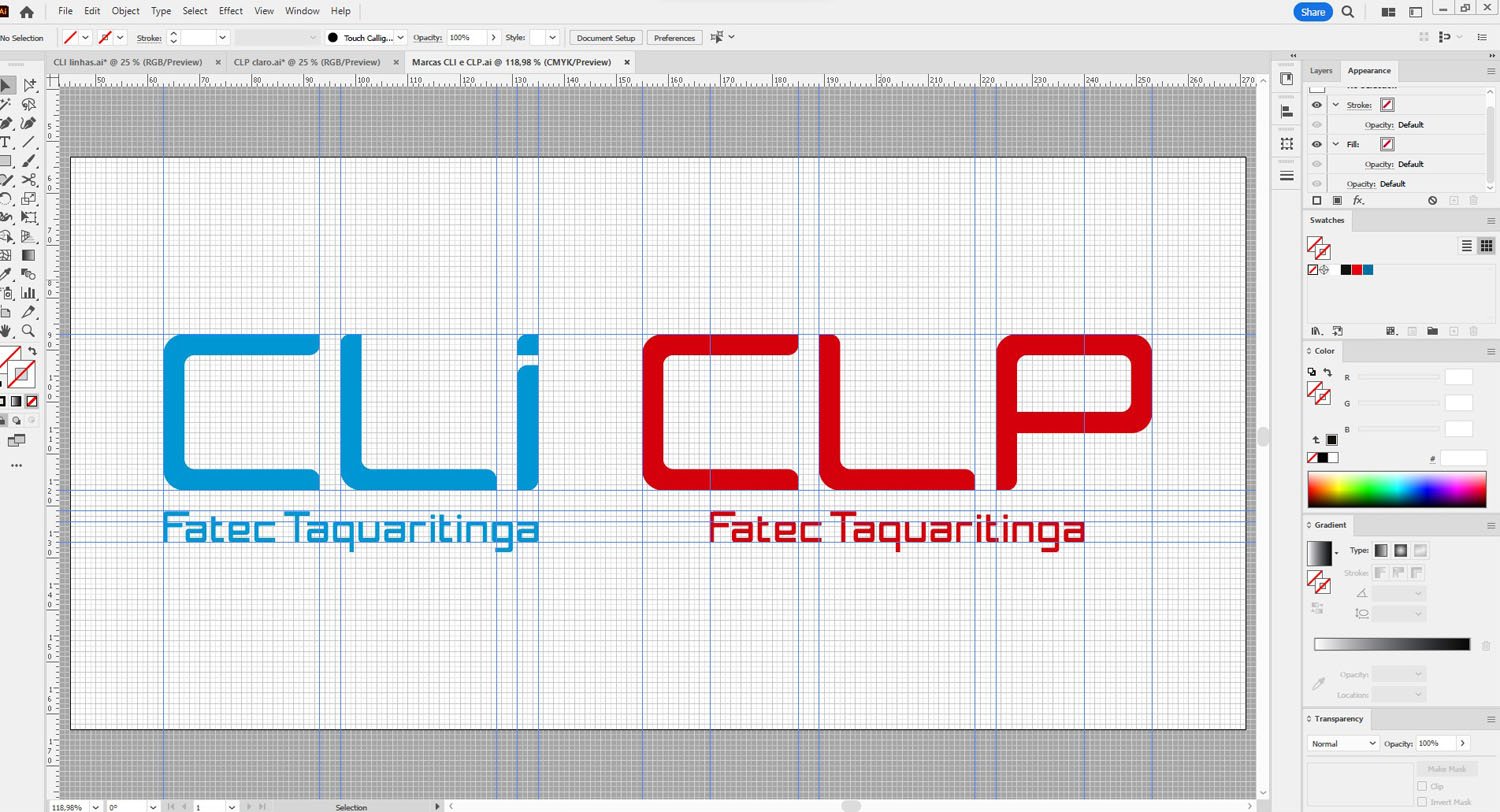This screenshot has width=1500, height=812.
Task: Set color mode to None in toolbar
Action: pos(32,401)
